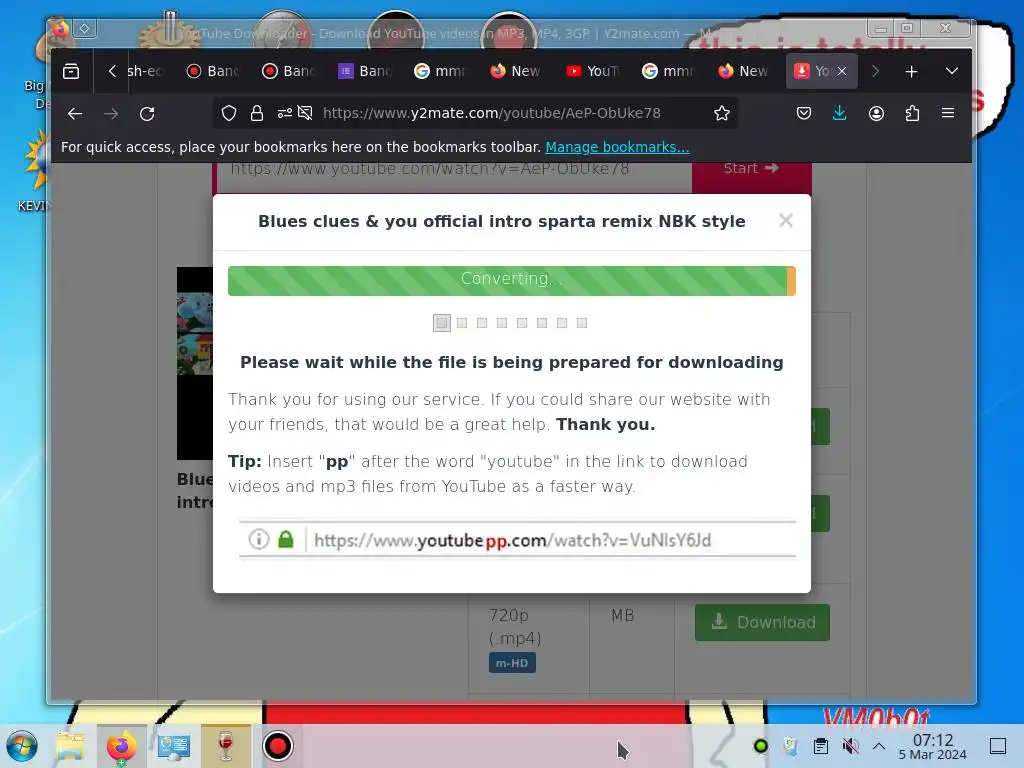This screenshot has height=768, width=1024.
Task: Click the red record taskbar icon
Action: [x=278, y=746]
